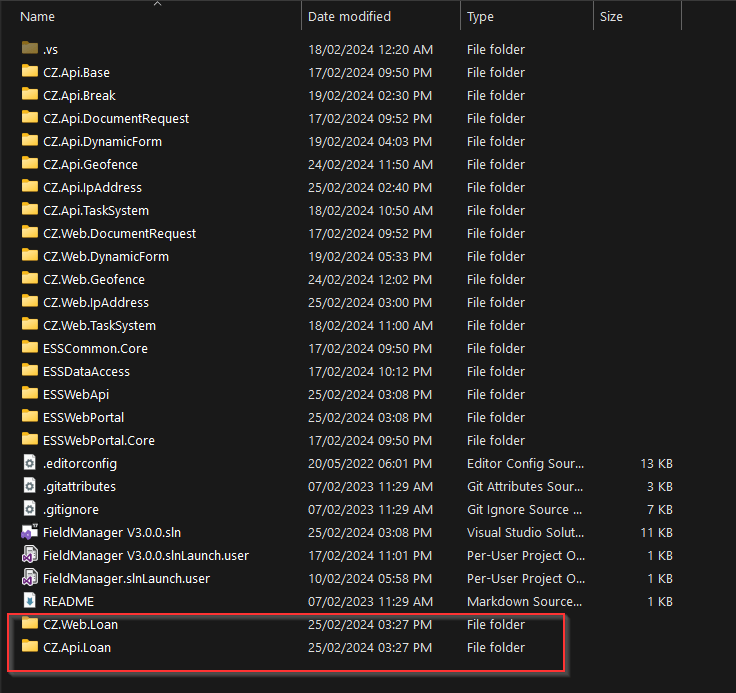Image resolution: width=736 pixels, height=693 pixels.
Task: Click the CZ.Api.DynamicForm folder icon
Action: (30, 140)
